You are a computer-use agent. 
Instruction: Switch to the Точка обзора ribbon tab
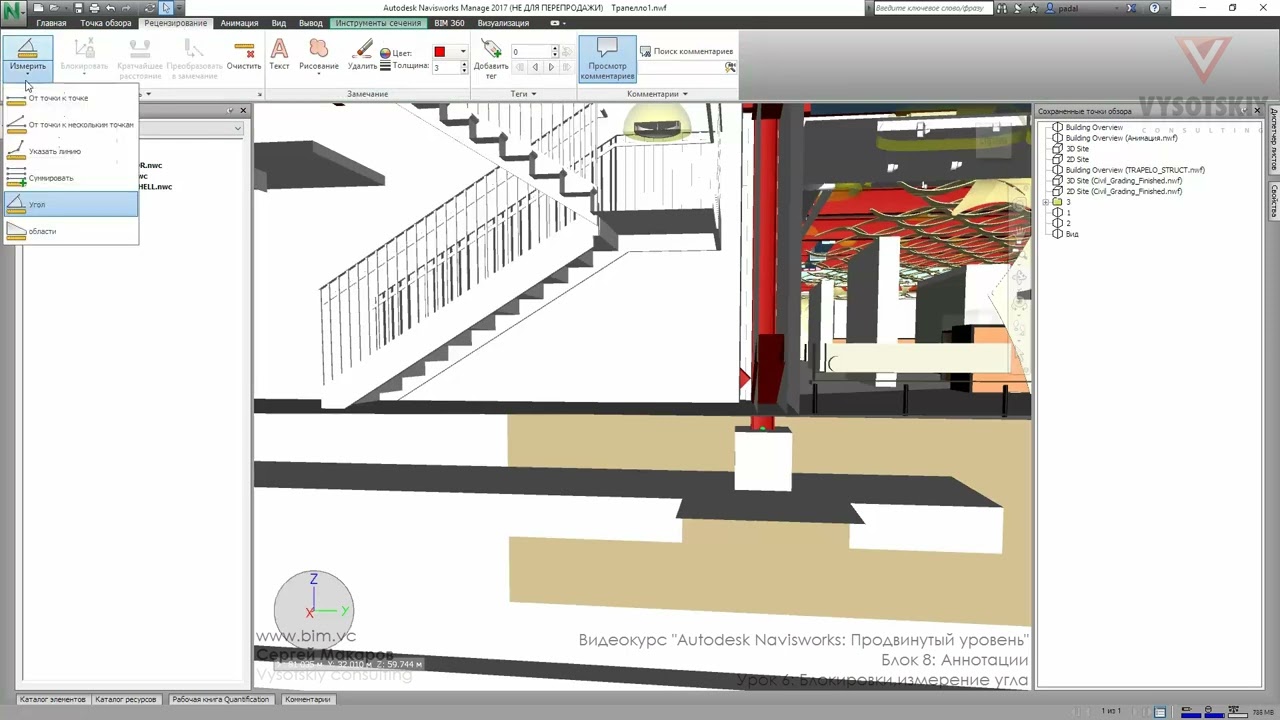106,23
